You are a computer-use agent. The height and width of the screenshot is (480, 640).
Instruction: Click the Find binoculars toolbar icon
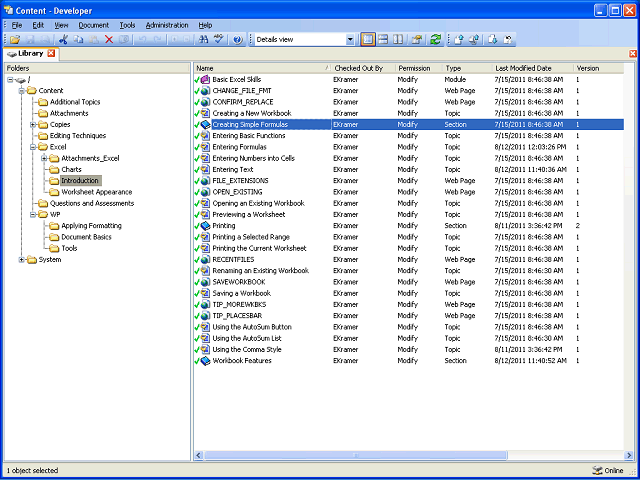tap(203, 40)
